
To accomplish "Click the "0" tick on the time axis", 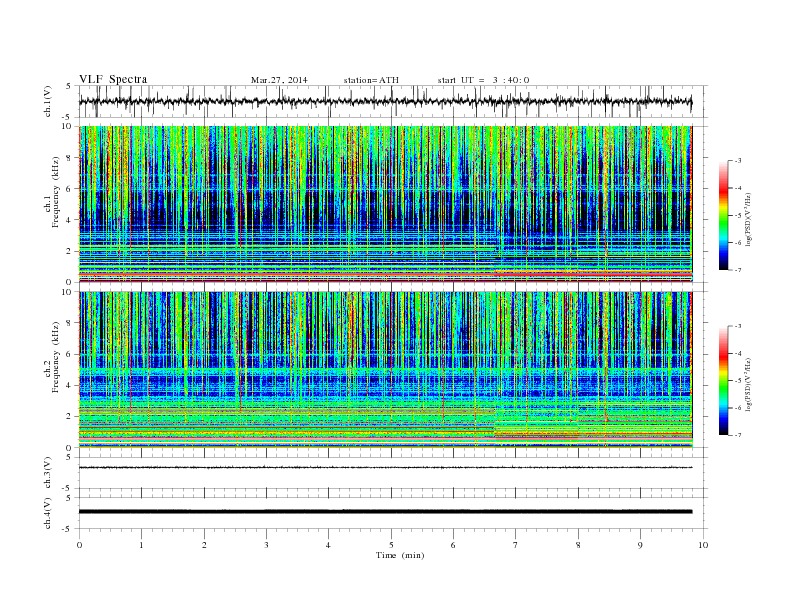I will 79,545.
